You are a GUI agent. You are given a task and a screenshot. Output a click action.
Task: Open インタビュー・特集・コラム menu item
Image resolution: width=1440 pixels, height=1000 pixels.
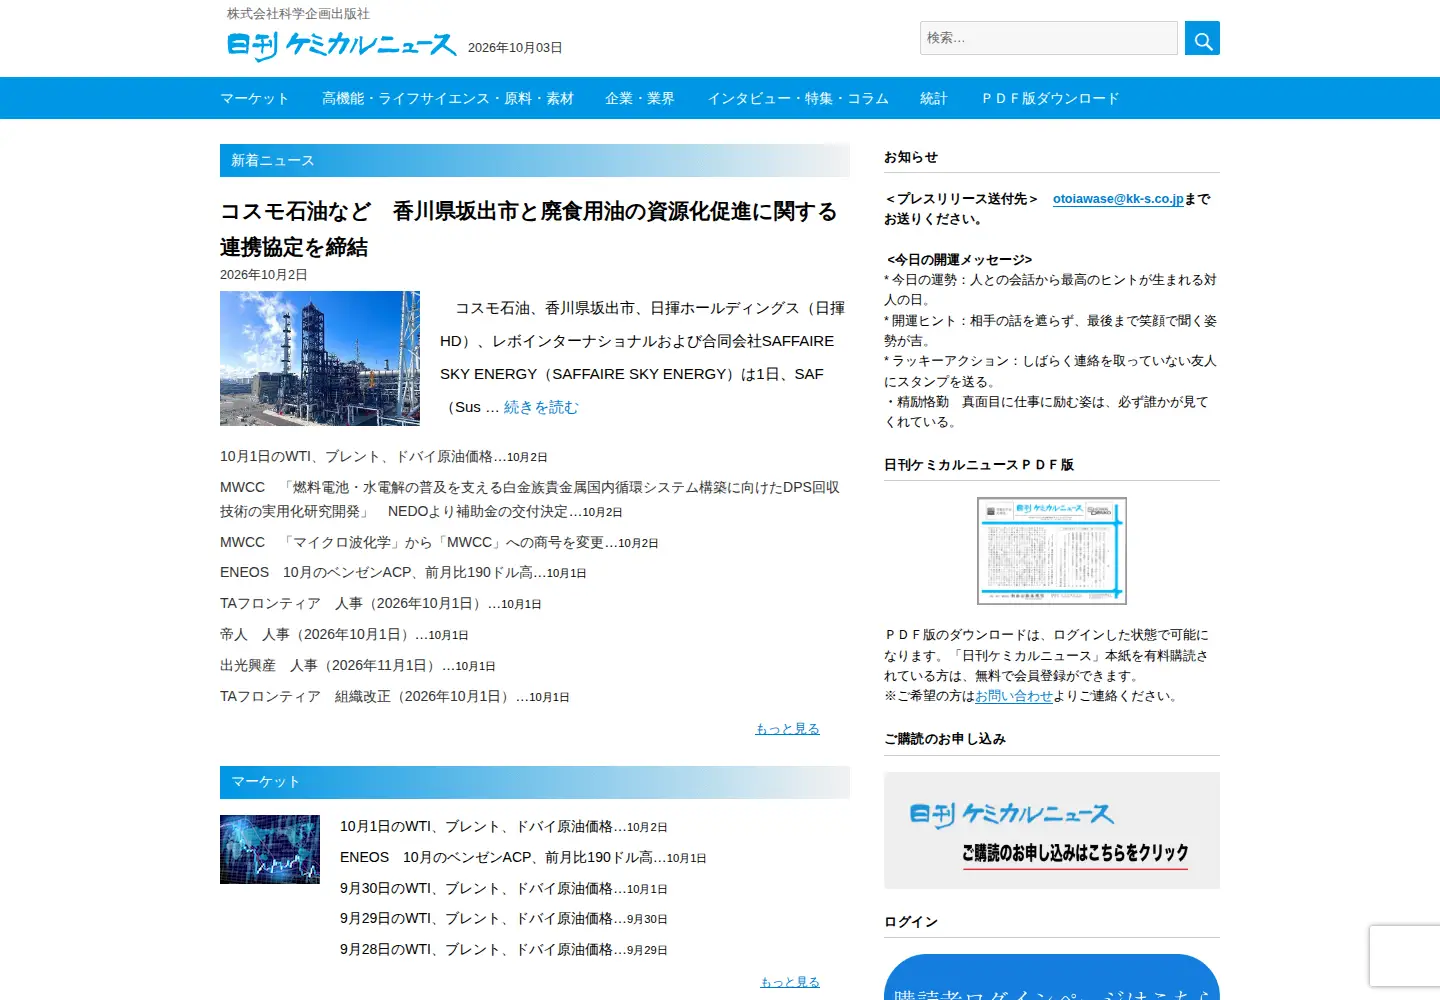pyautogui.click(x=798, y=98)
